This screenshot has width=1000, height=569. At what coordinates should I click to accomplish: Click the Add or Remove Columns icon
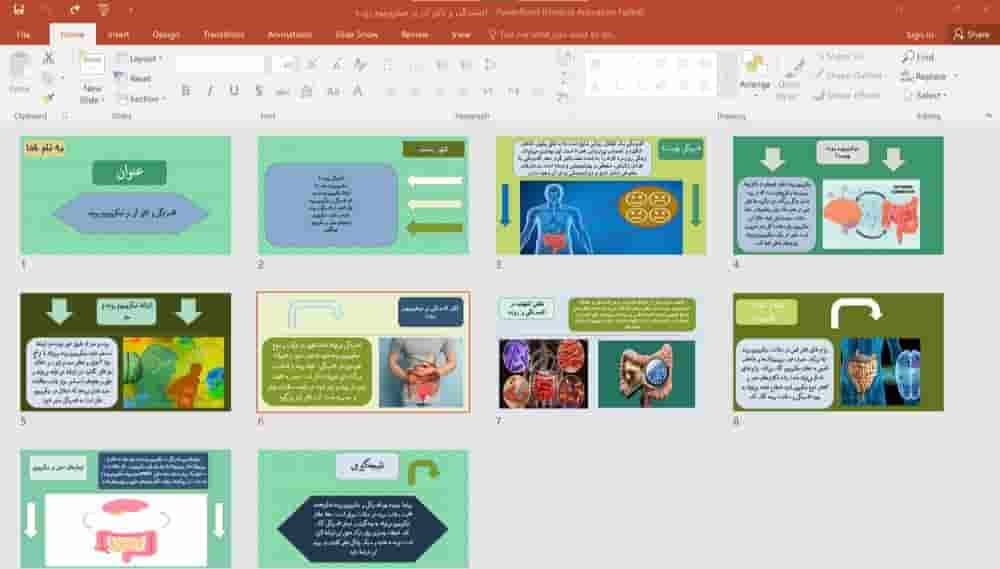click(x=538, y=92)
